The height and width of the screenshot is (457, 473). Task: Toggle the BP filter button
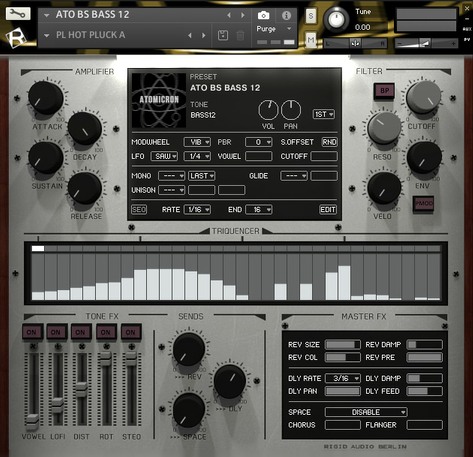pyautogui.click(x=384, y=91)
